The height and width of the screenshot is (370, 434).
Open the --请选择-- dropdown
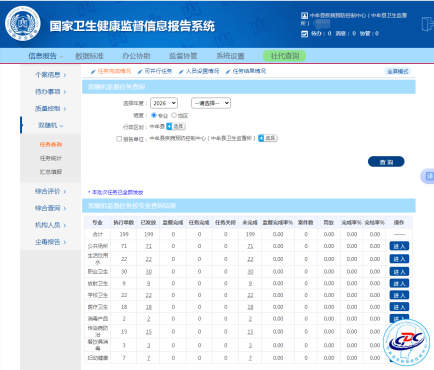click(x=211, y=103)
